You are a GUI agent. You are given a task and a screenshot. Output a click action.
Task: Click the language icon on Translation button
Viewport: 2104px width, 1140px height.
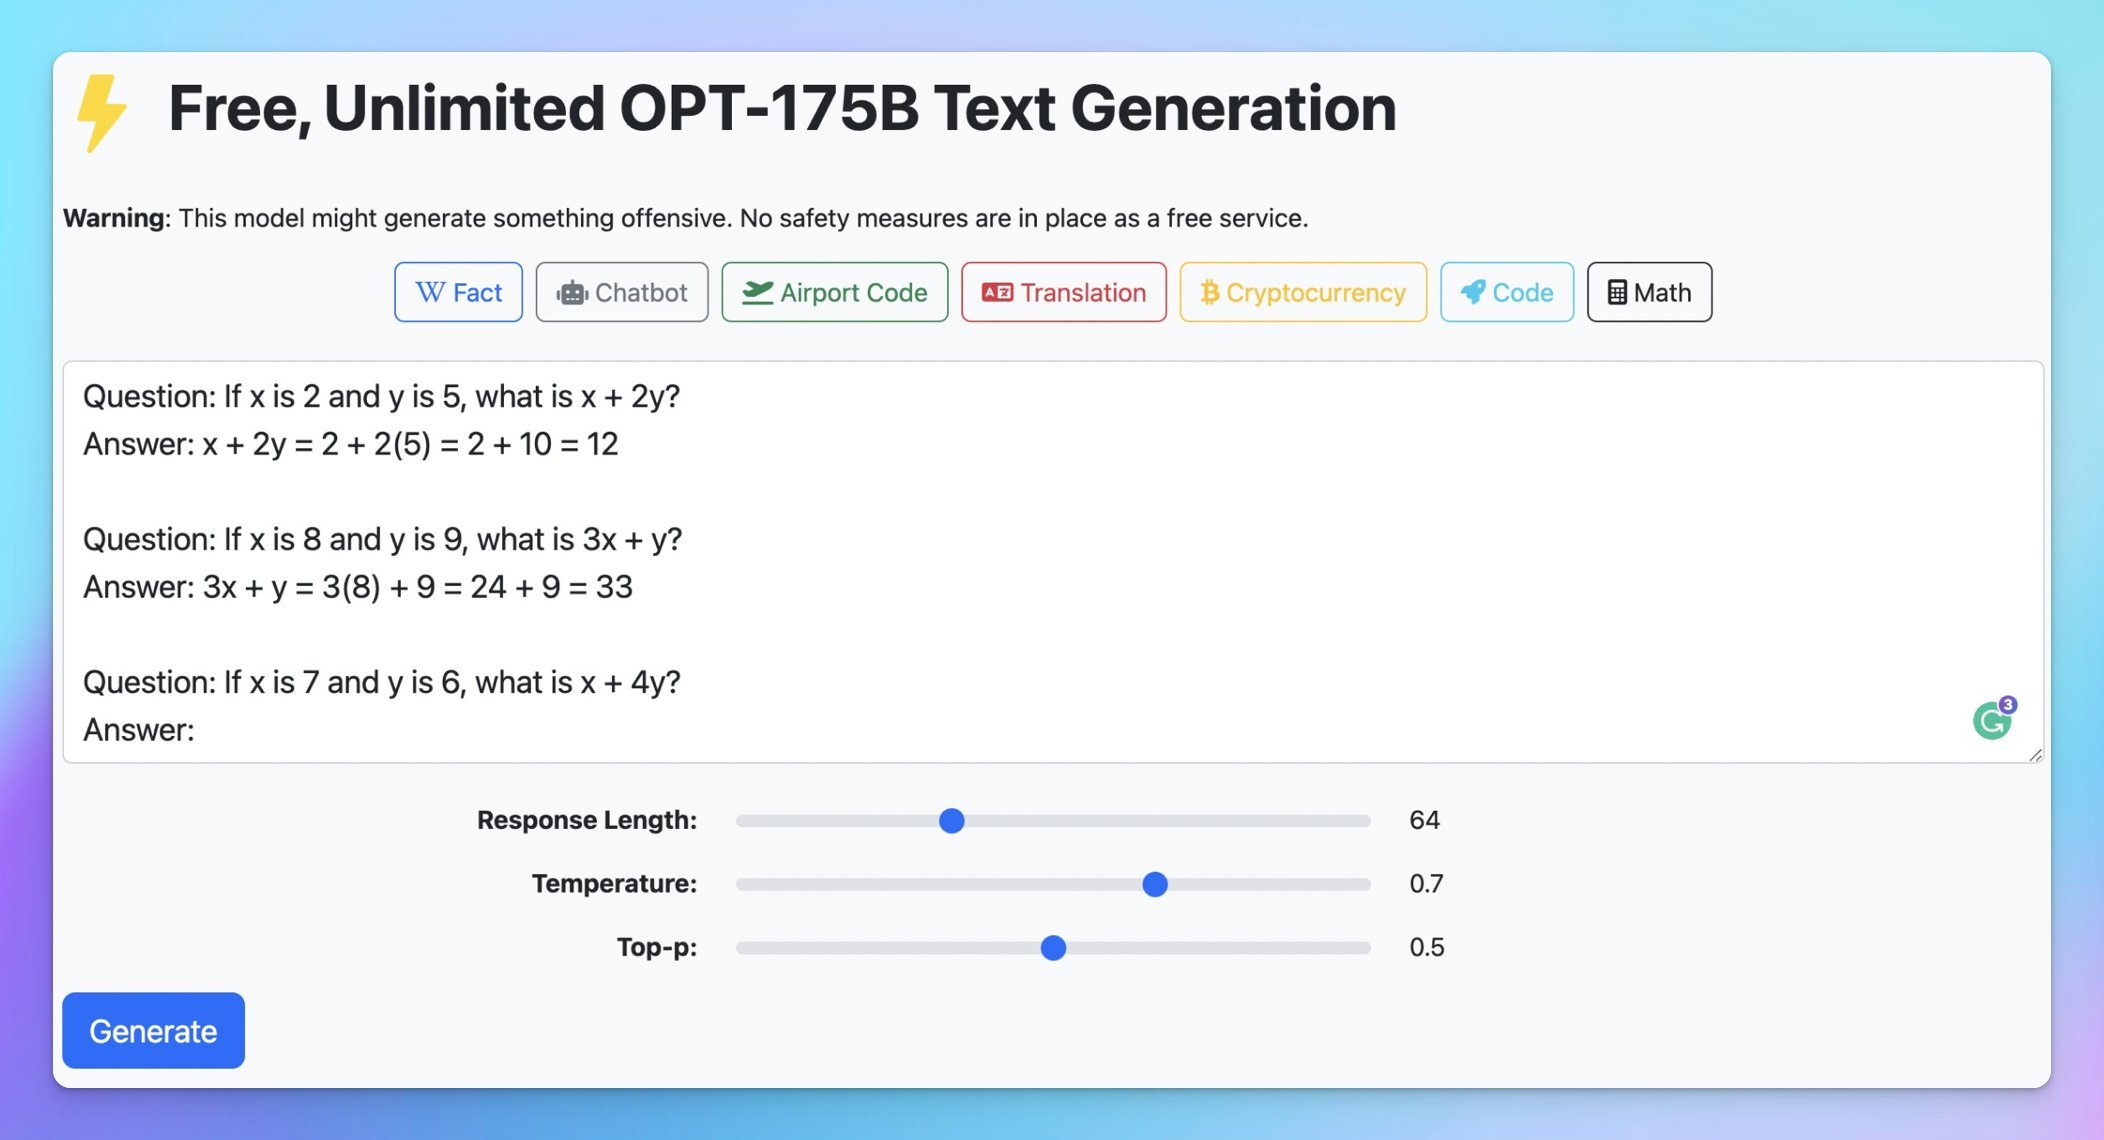pyautogui.click(x=997, y=292)
